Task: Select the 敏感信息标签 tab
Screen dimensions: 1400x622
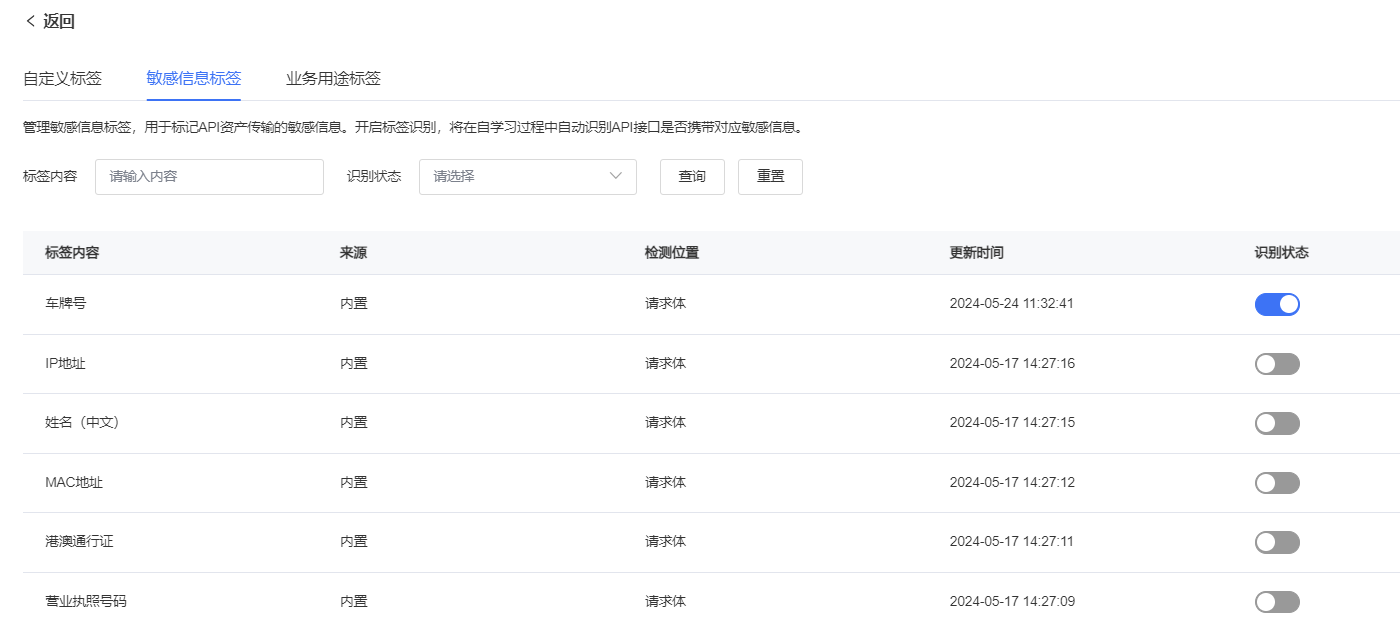Action: [193, 78]
